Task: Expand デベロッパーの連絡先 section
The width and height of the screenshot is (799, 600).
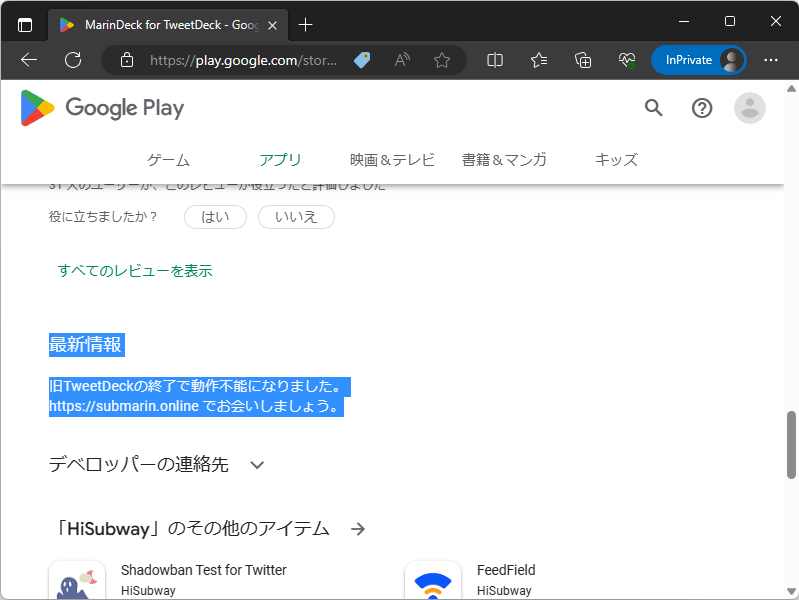Action: [x=156, y=464]
